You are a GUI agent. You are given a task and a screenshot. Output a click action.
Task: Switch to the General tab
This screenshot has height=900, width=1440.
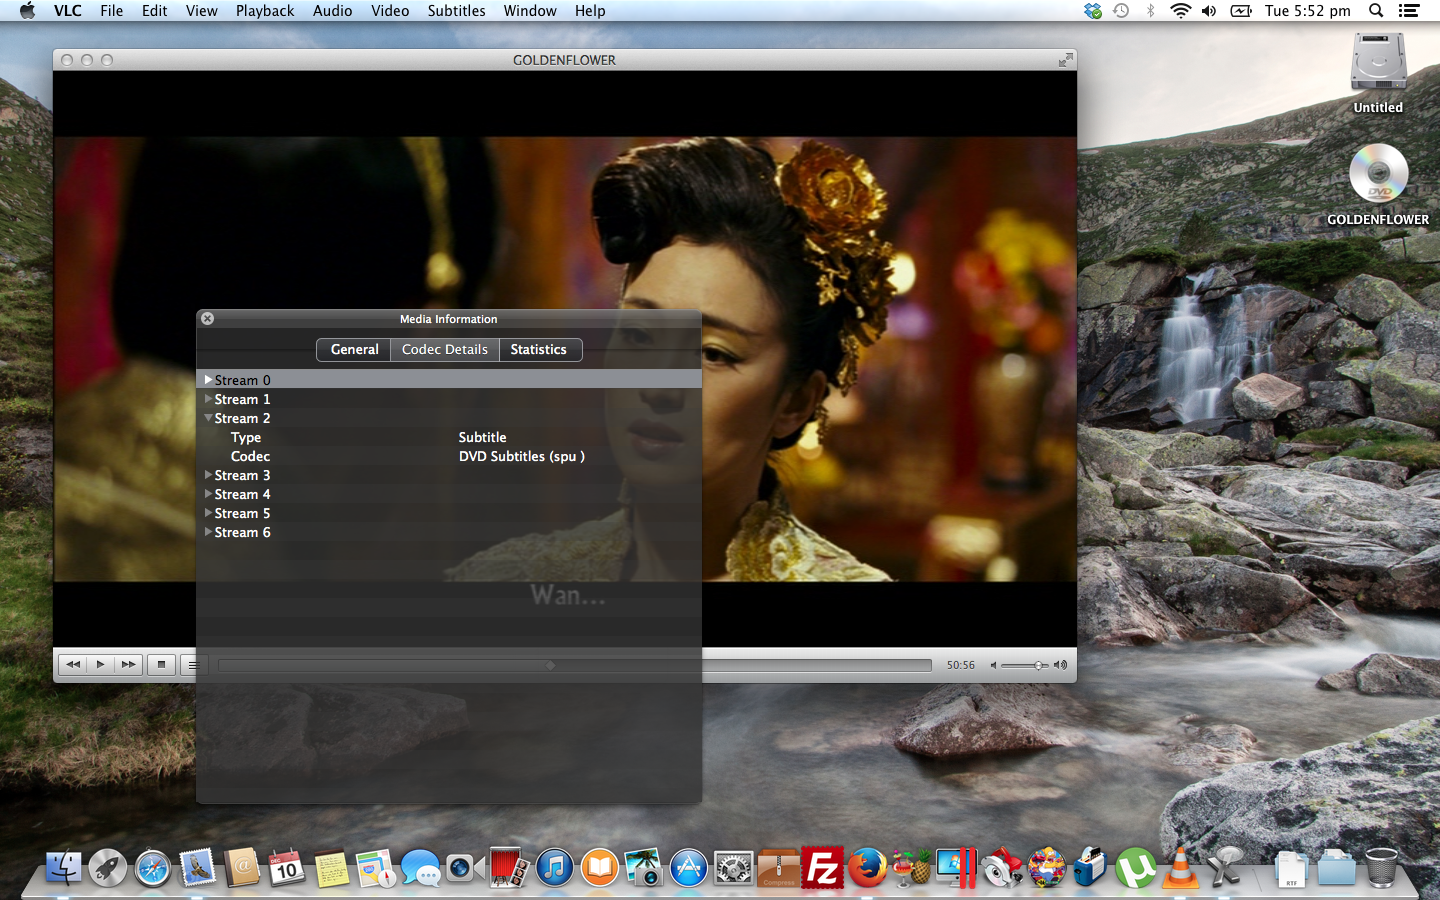pyautogui.click(x=354, y=349)
